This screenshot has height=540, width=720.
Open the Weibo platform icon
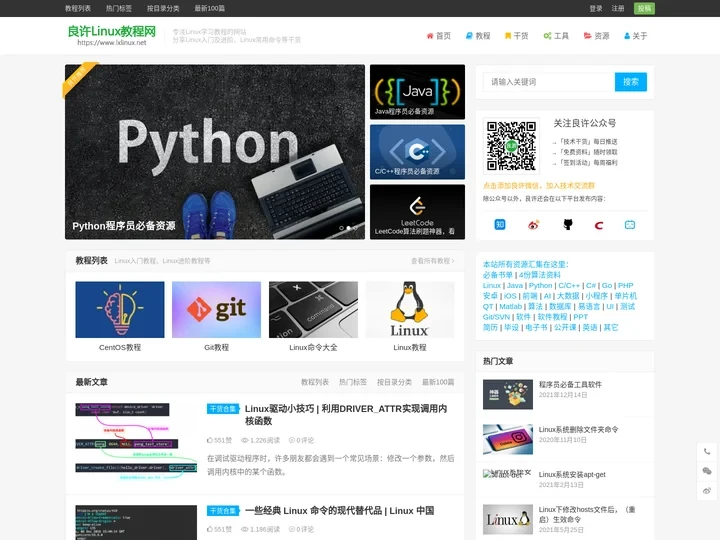tap(534, 225)
